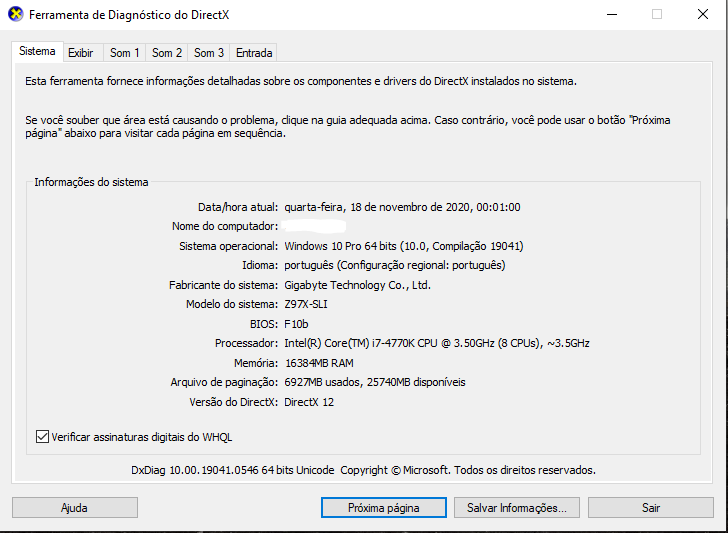This screenshot has height=533, width=728.
Task: Click the Ajuda button
Action: point(75,507)
